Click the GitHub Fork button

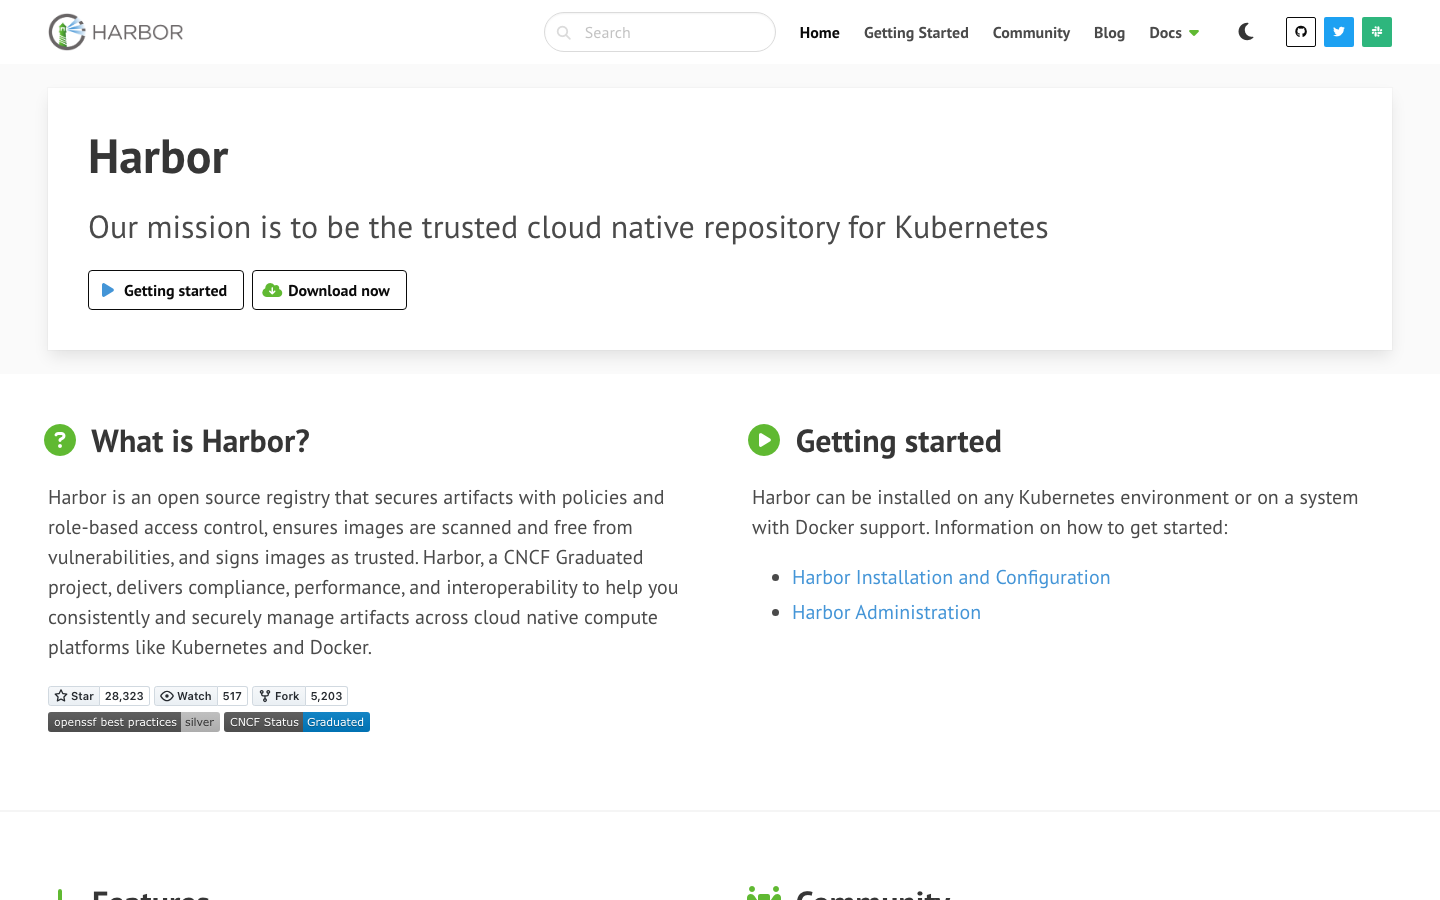click(x=279, y=696)
